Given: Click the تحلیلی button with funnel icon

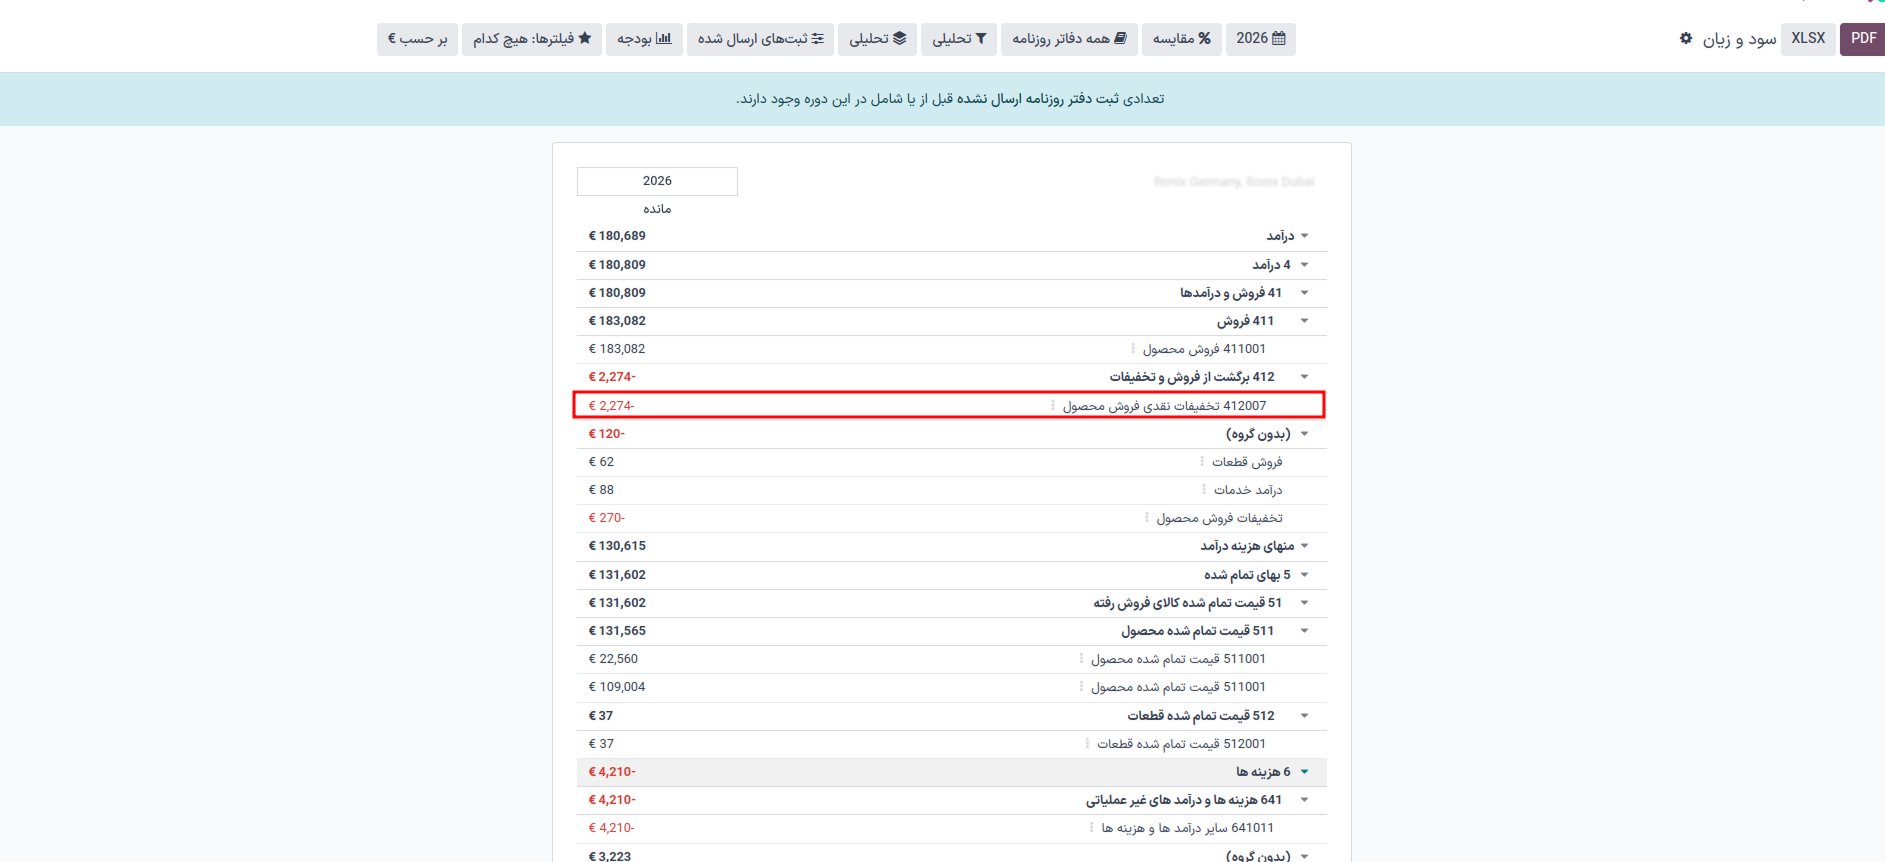Looking at the screenshot, I should click(x=959, y=39).
